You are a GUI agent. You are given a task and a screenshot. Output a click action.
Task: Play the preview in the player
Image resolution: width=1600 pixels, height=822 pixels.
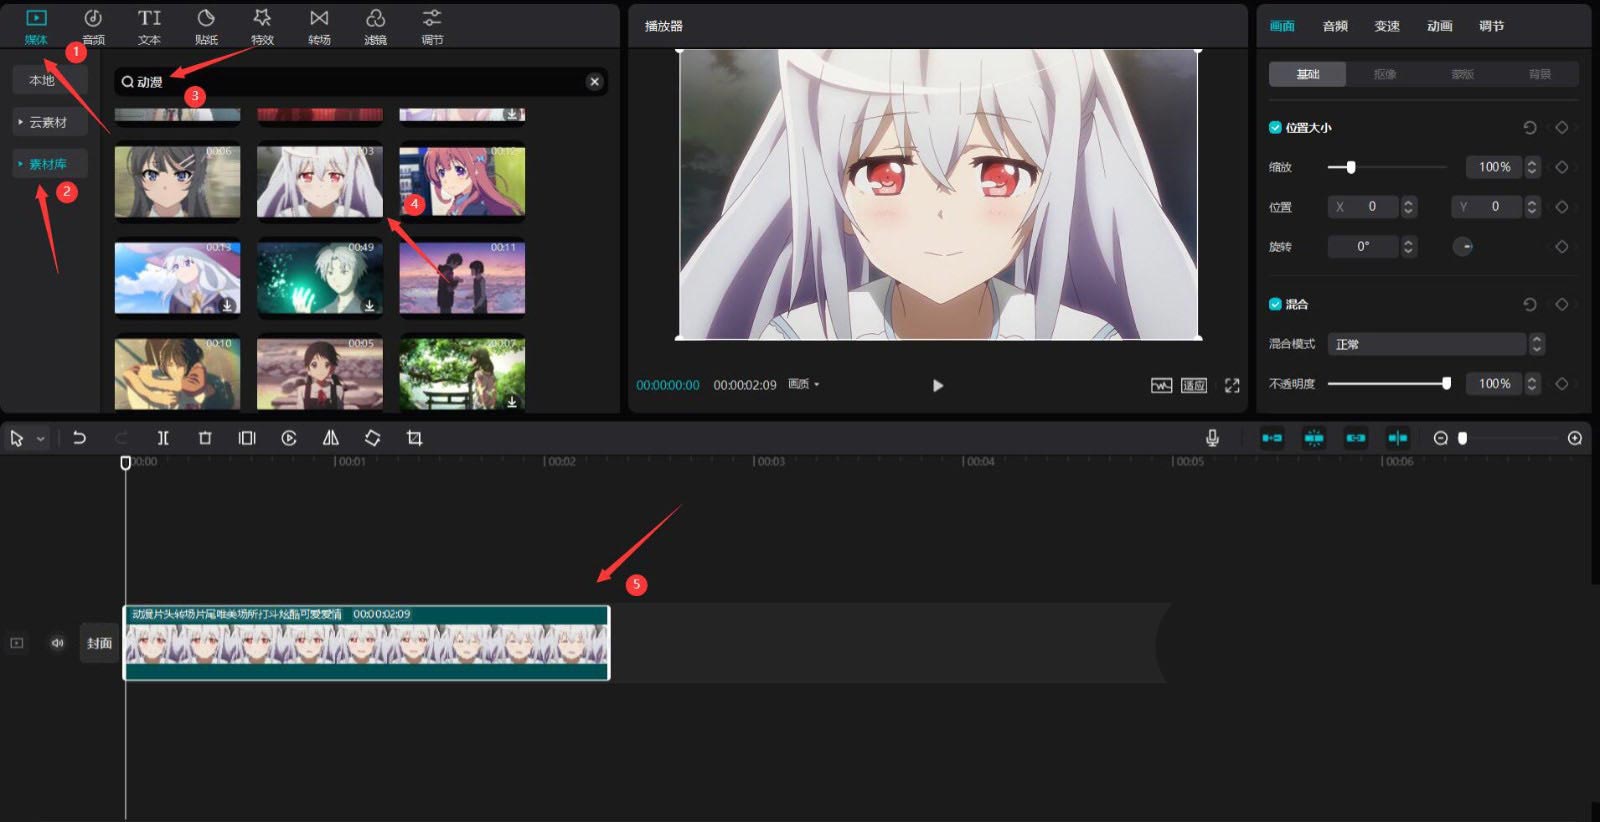938,385
